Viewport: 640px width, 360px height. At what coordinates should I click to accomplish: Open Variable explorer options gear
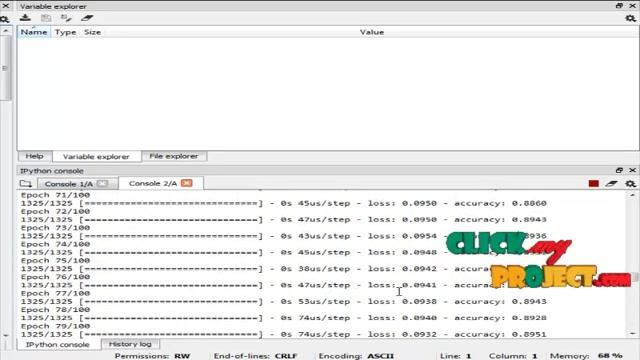tap(630, 18)
